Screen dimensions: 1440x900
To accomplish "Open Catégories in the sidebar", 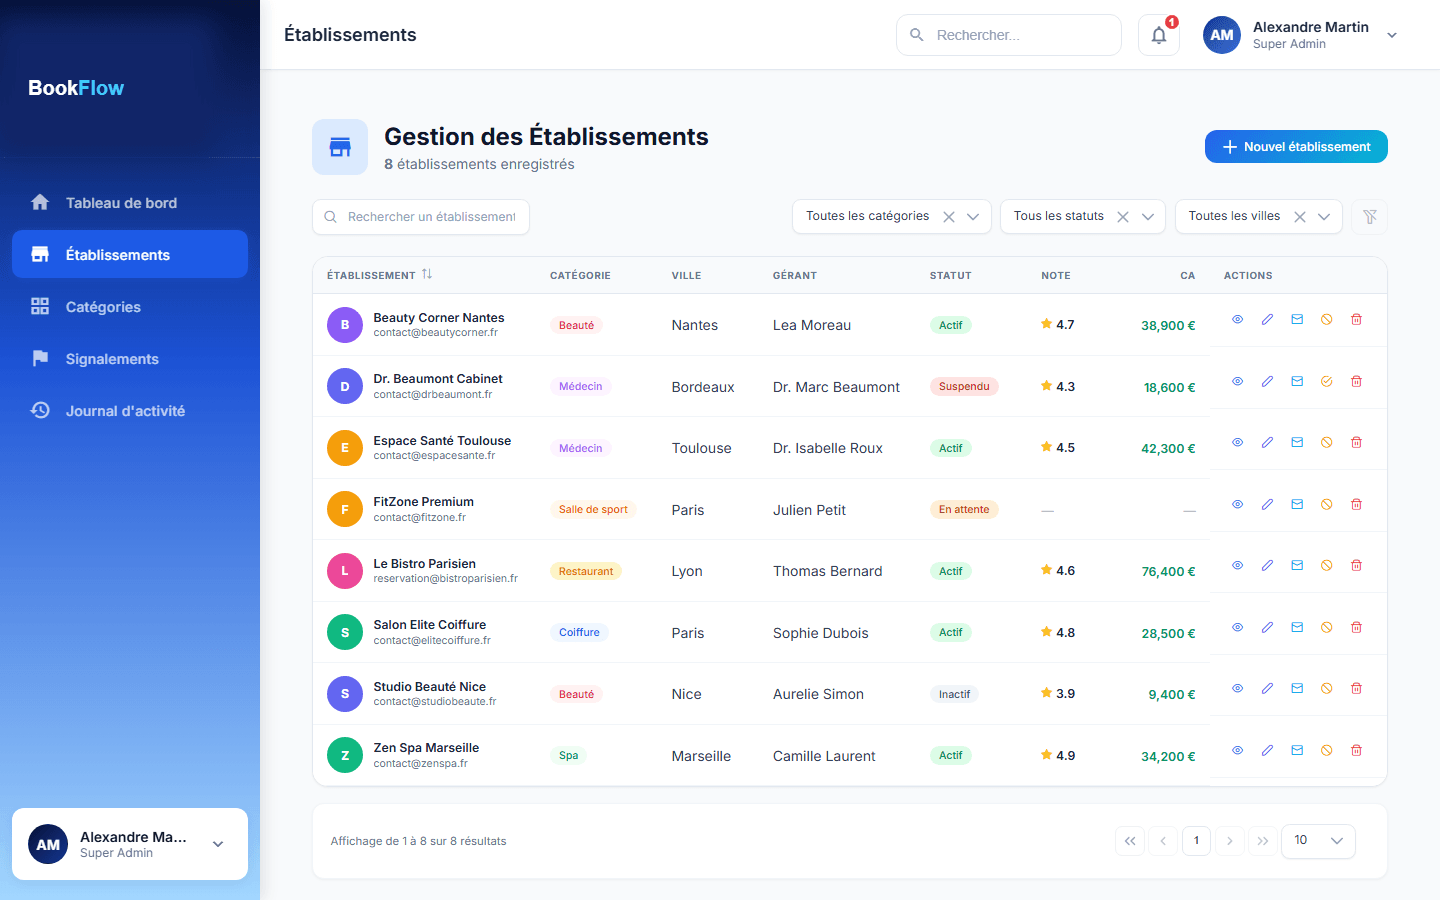I will tap(130, 307).
